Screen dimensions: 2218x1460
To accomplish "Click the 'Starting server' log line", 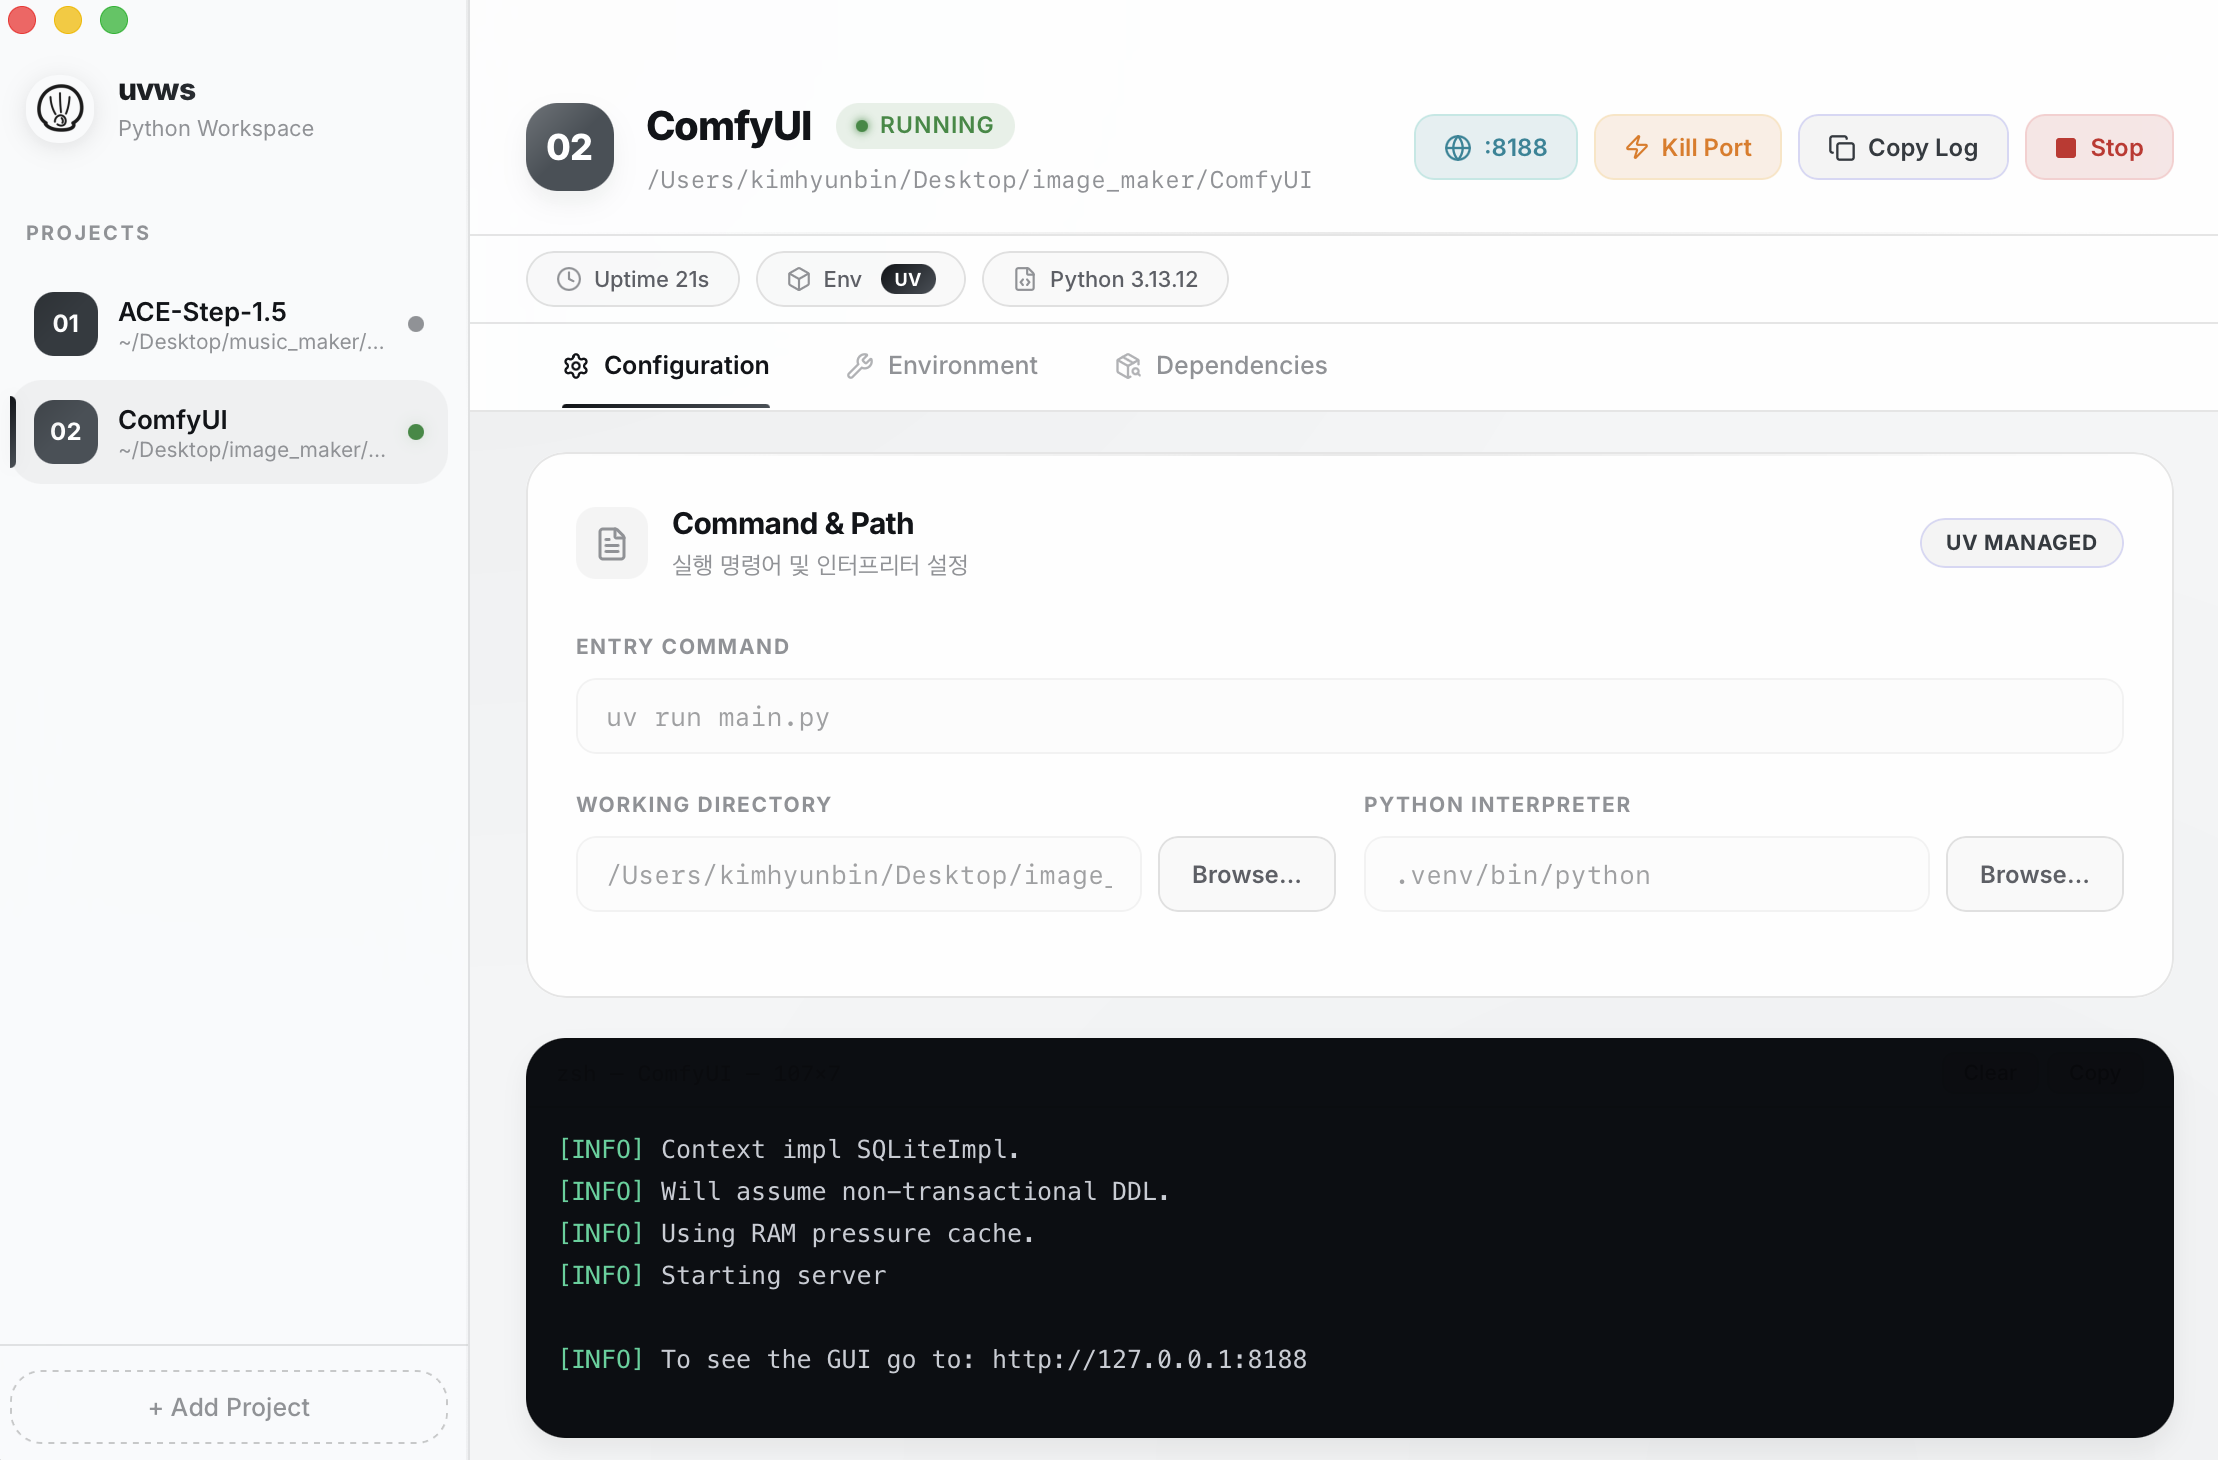I will pyautogui.click(x=722, y=1276).
